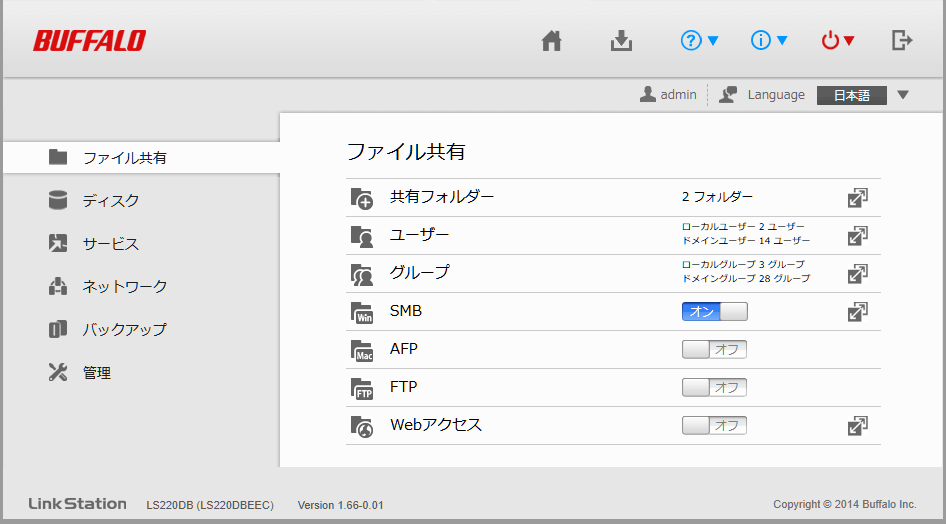Viewport: 946px width, 524px height.
Task: Click the logout icon at top right
Action: [901, 41]
